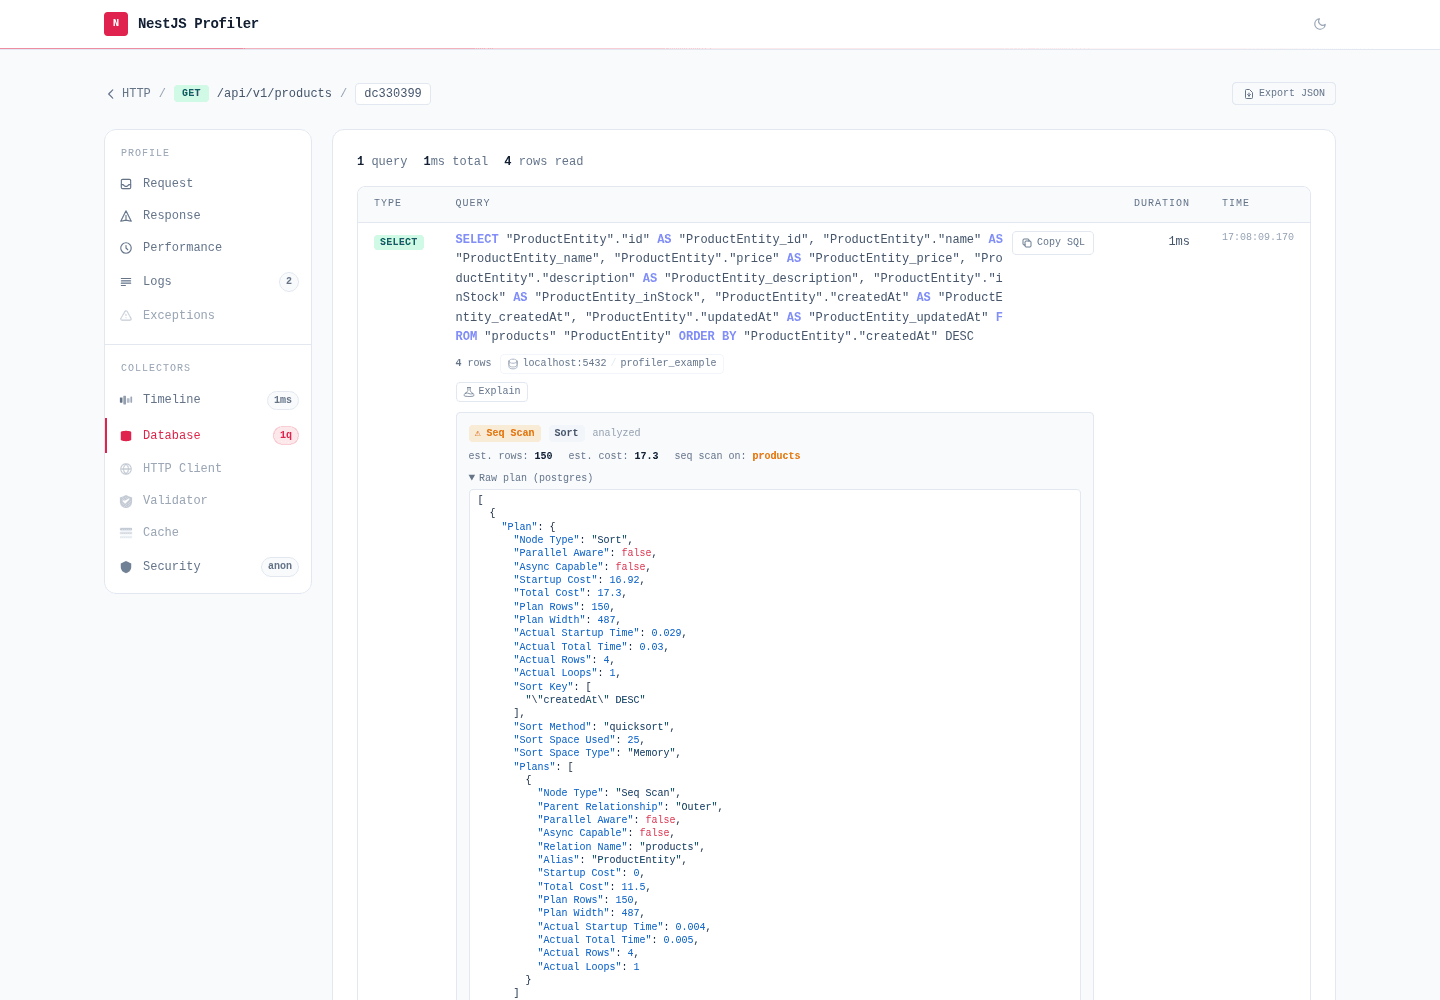Click the Response triangle icon

(126, 216)
